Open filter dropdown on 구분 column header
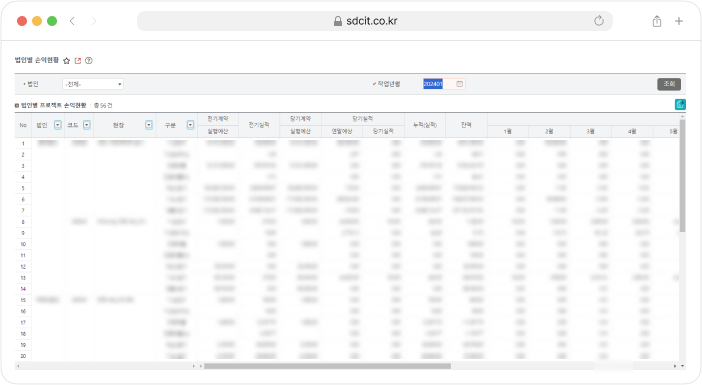The height and width of the screenshot is (385, 702). (x=190, y=125)
